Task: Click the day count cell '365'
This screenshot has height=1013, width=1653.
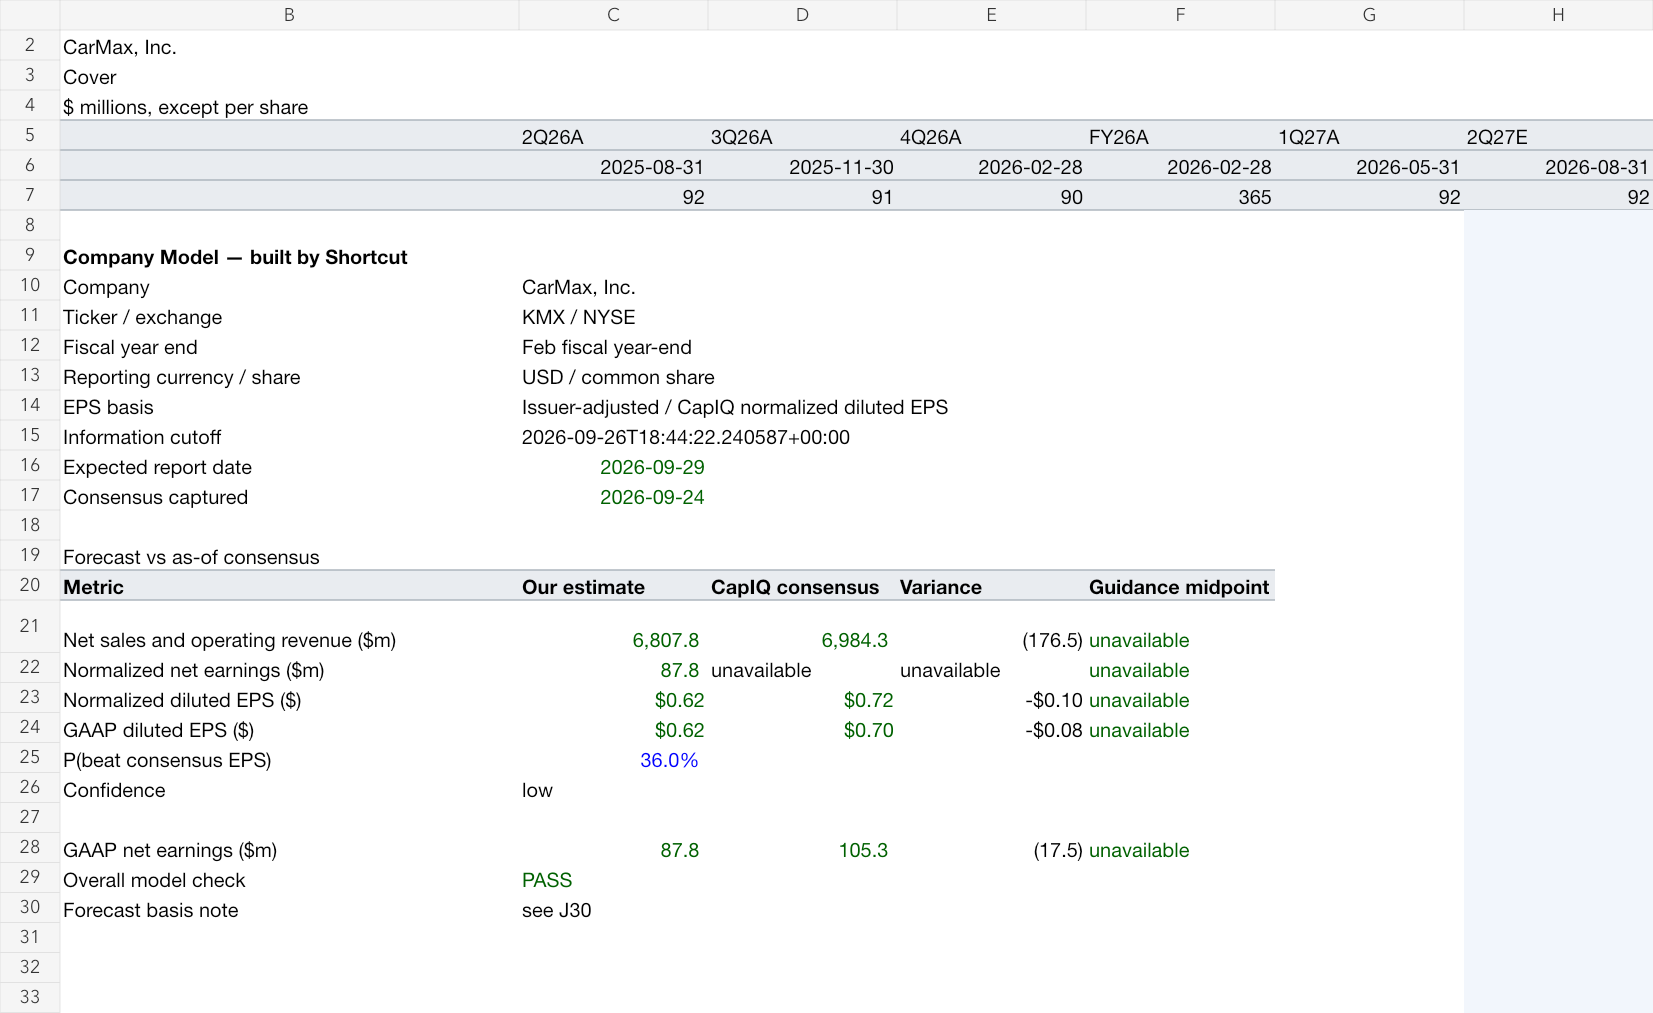Action: coord(1180,197)
